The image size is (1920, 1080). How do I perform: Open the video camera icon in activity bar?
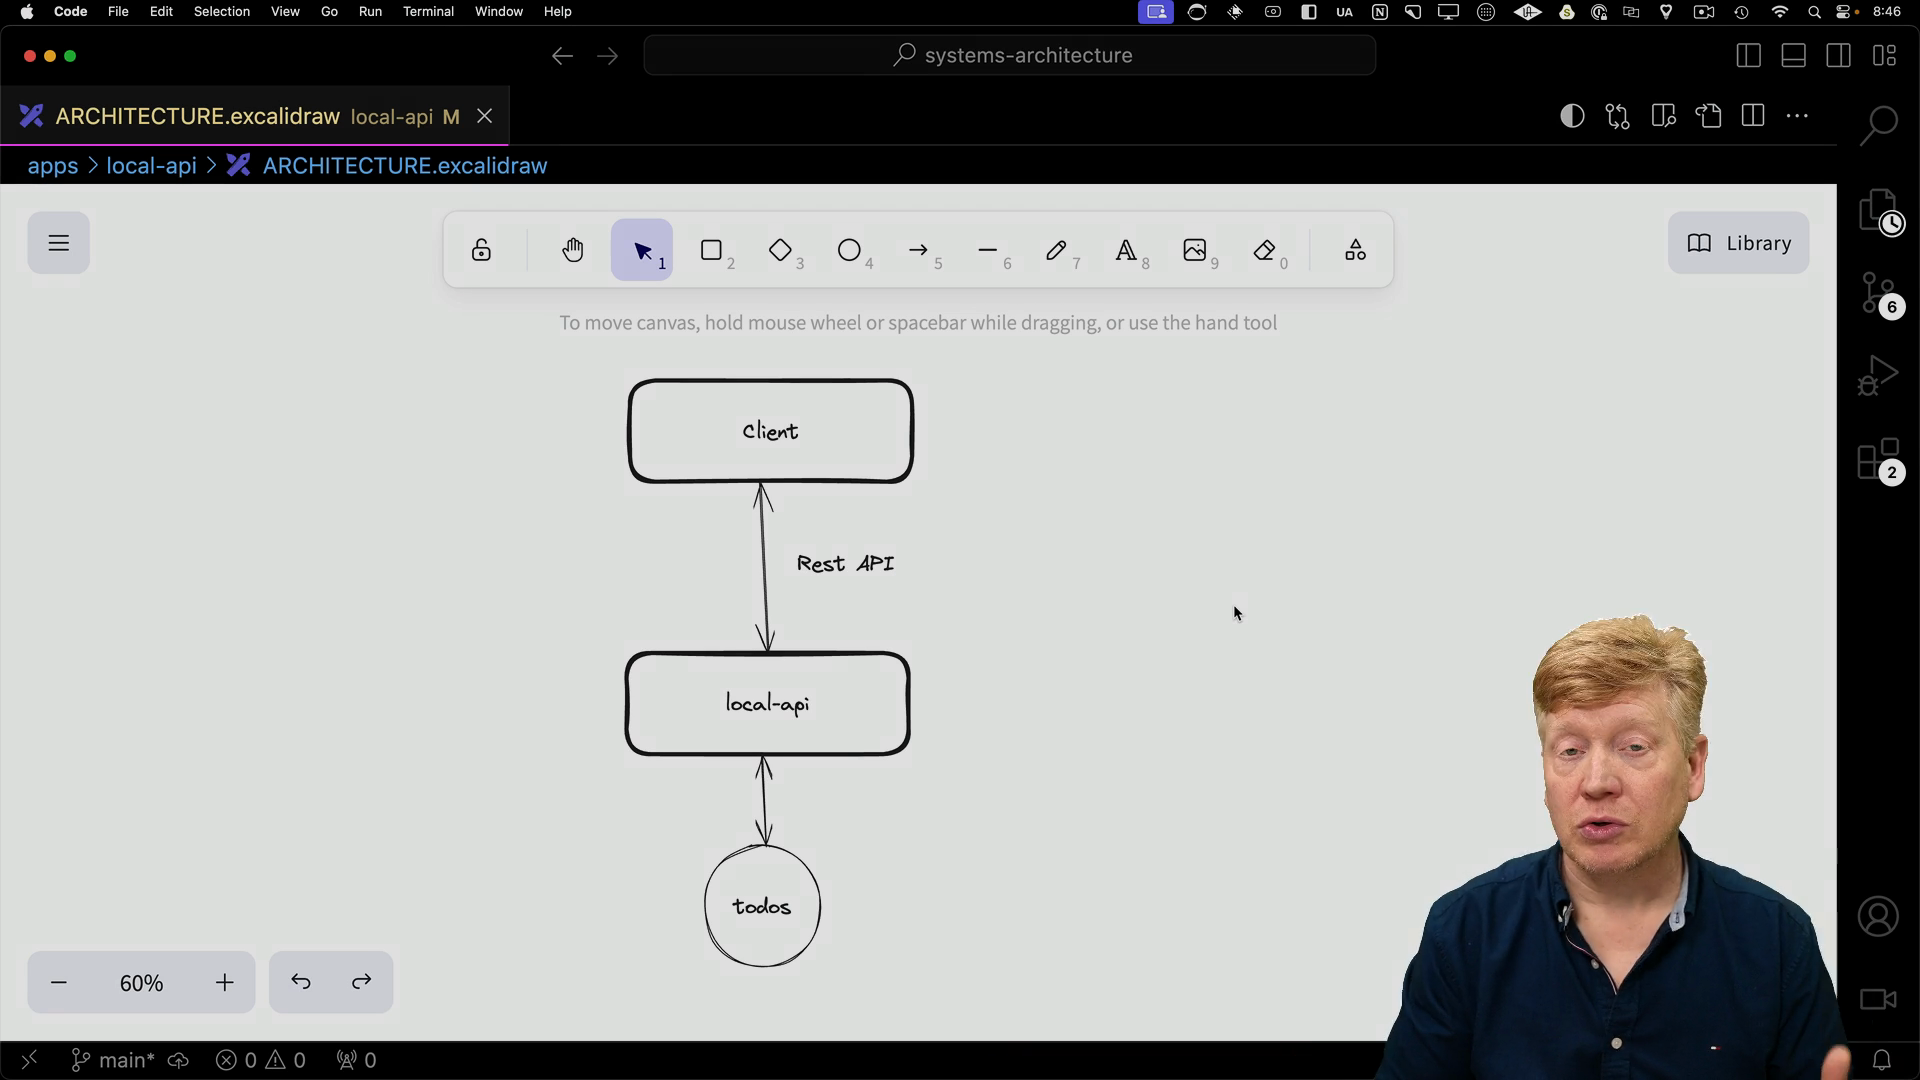coord(1878,999)
